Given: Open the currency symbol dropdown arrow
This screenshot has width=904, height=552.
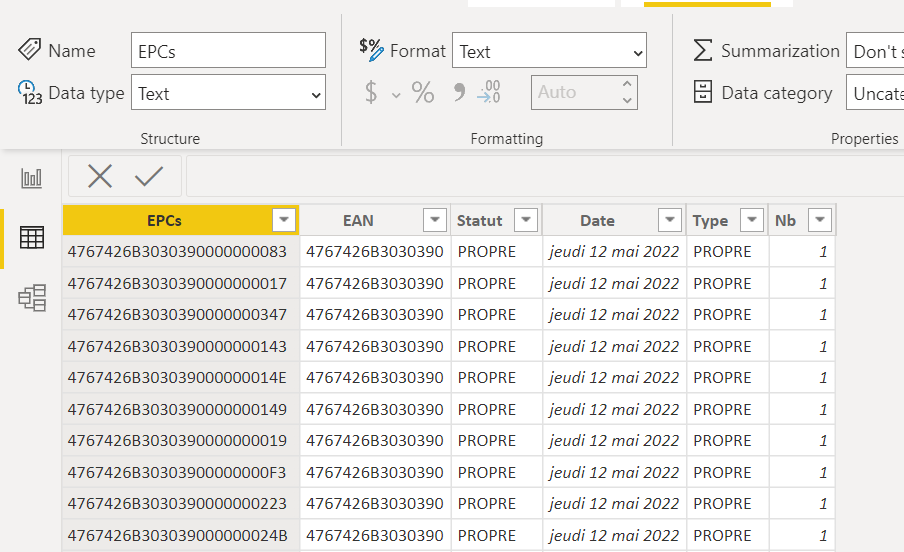Looking at the screenshot, I should point(396,95).
